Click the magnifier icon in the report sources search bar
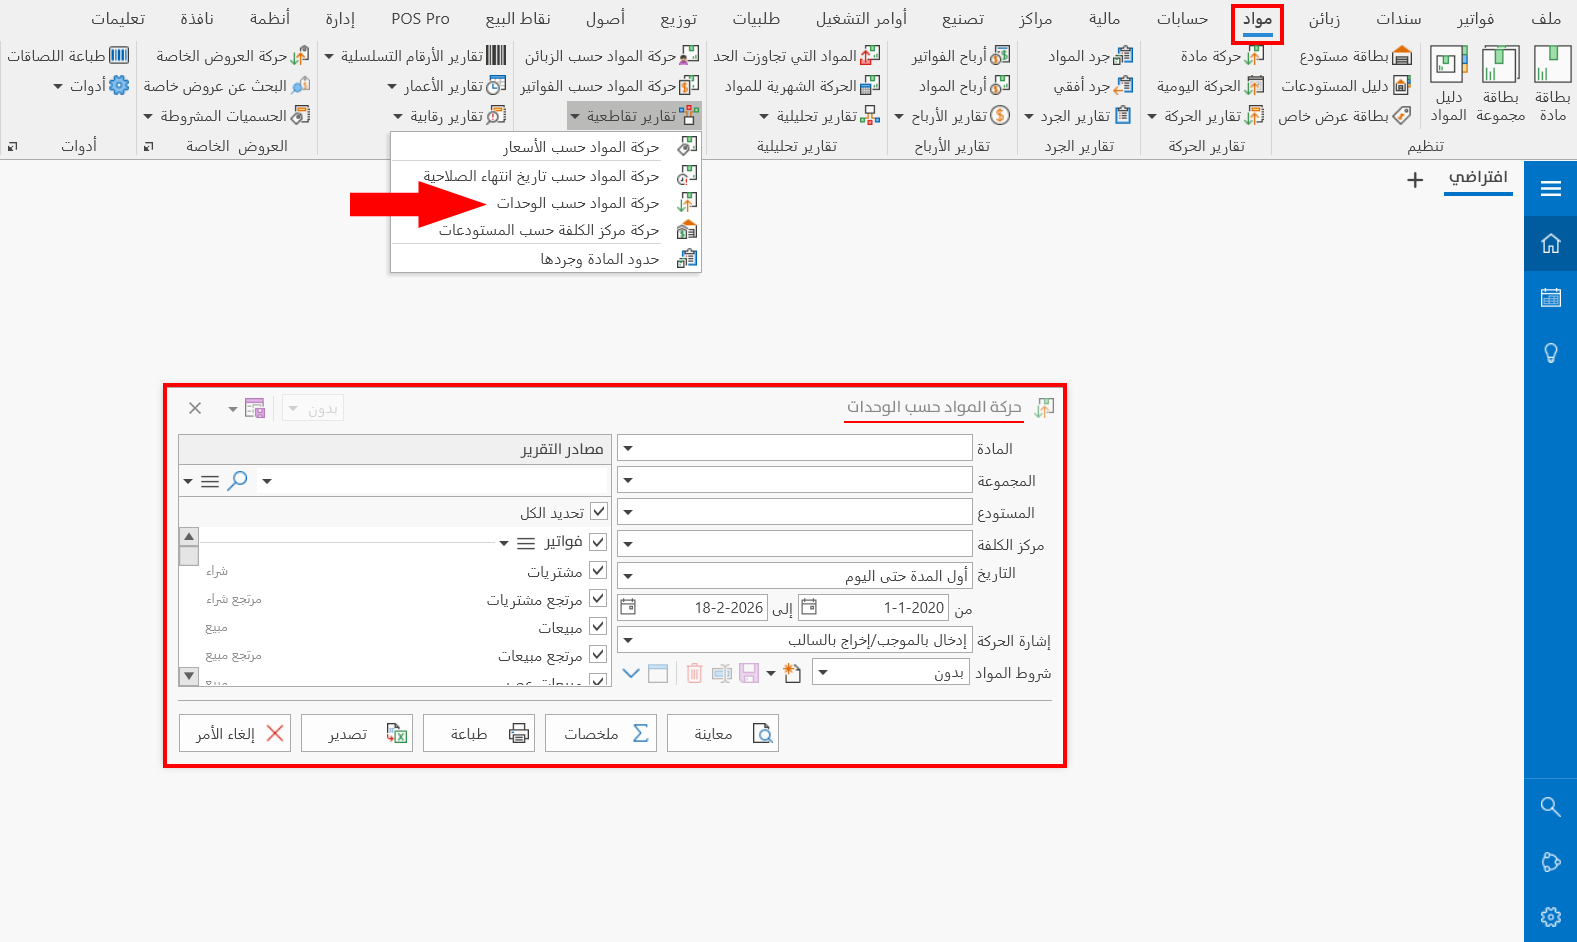 click(237, 481)
